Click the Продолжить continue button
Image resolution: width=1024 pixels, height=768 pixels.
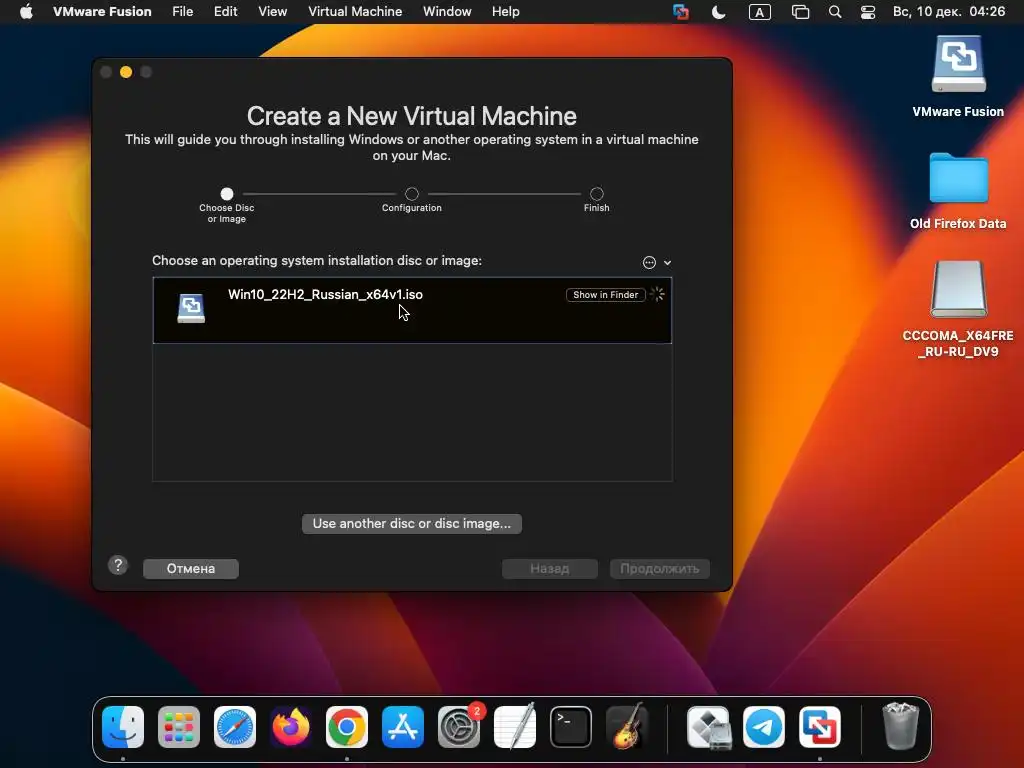tap(660, 569)
